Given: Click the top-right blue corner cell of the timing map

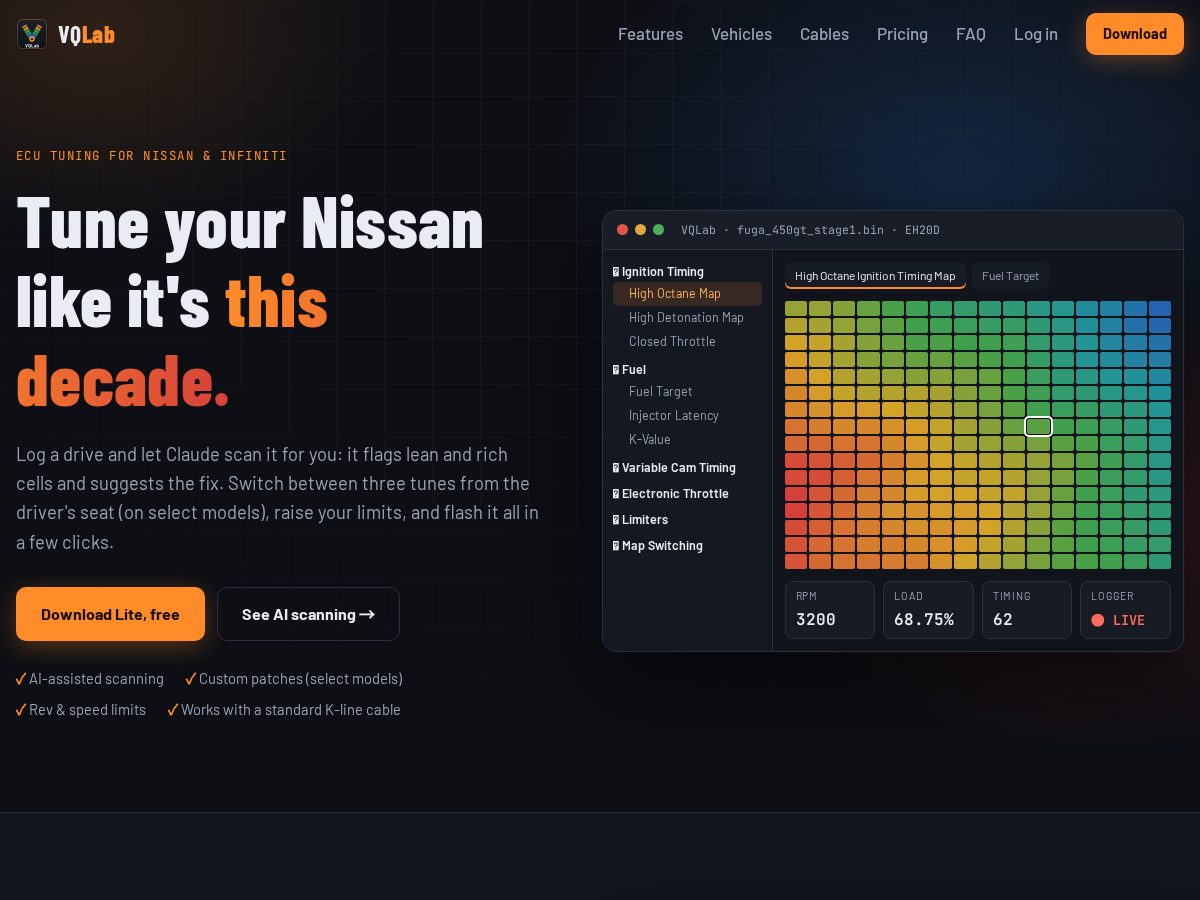Looking at the screenshot, I should (1160, 309).
